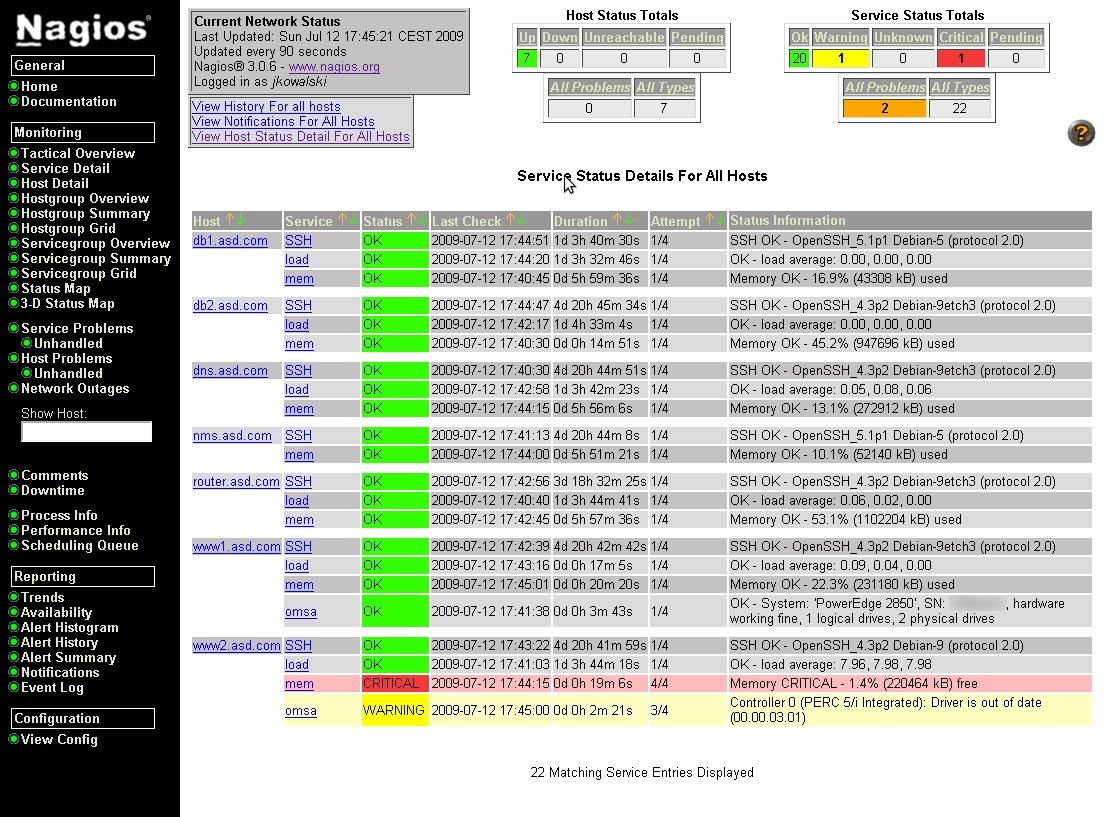Sort Status column ascending with up arrow
Screen dimensions: 1104x817
point(410,220)
